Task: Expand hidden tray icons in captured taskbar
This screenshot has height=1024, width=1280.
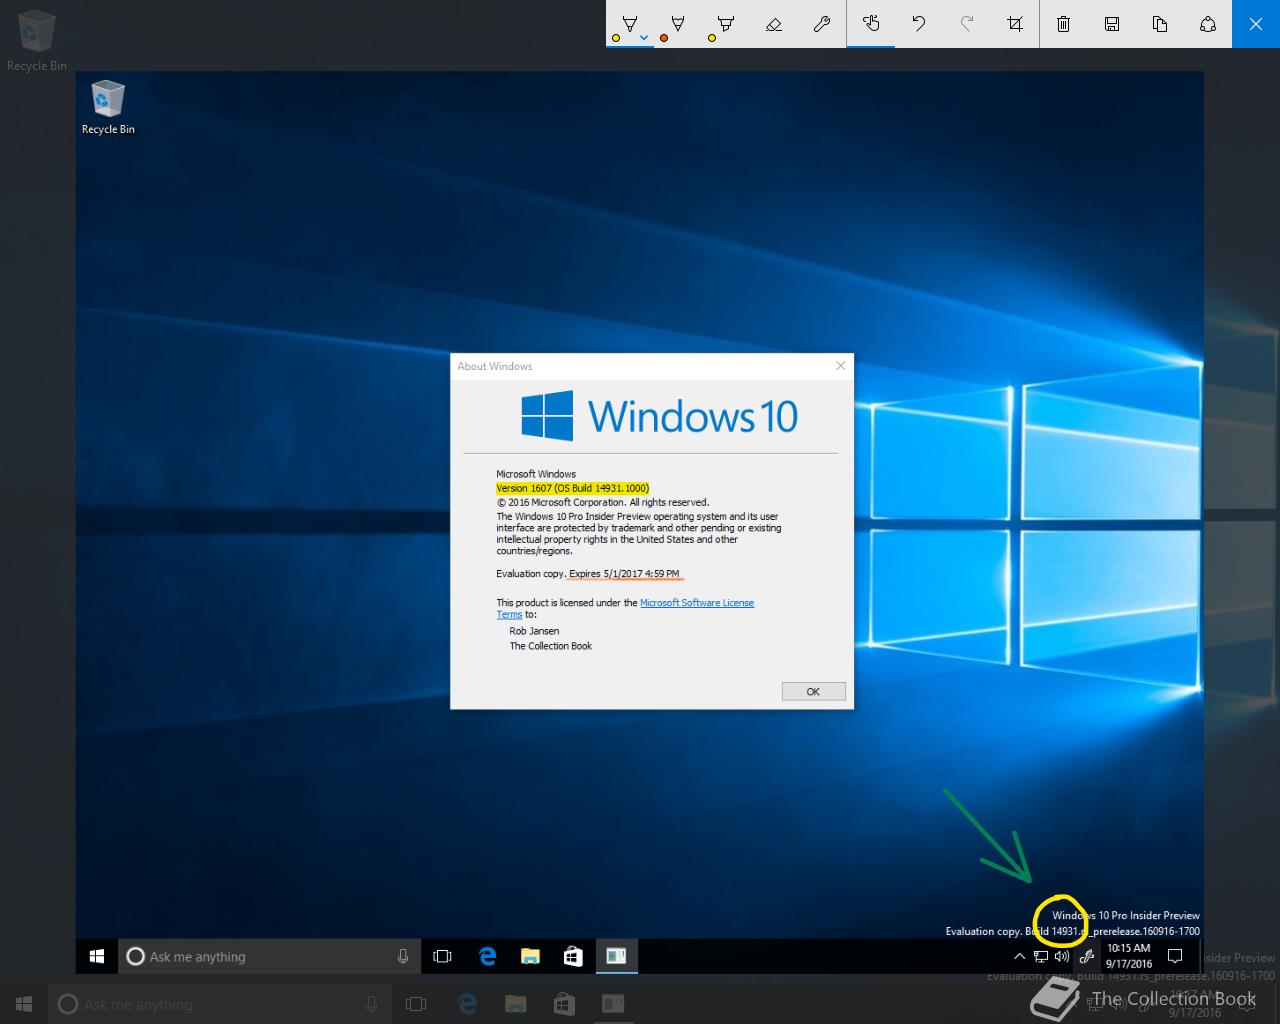Action: click(1019, 957)
